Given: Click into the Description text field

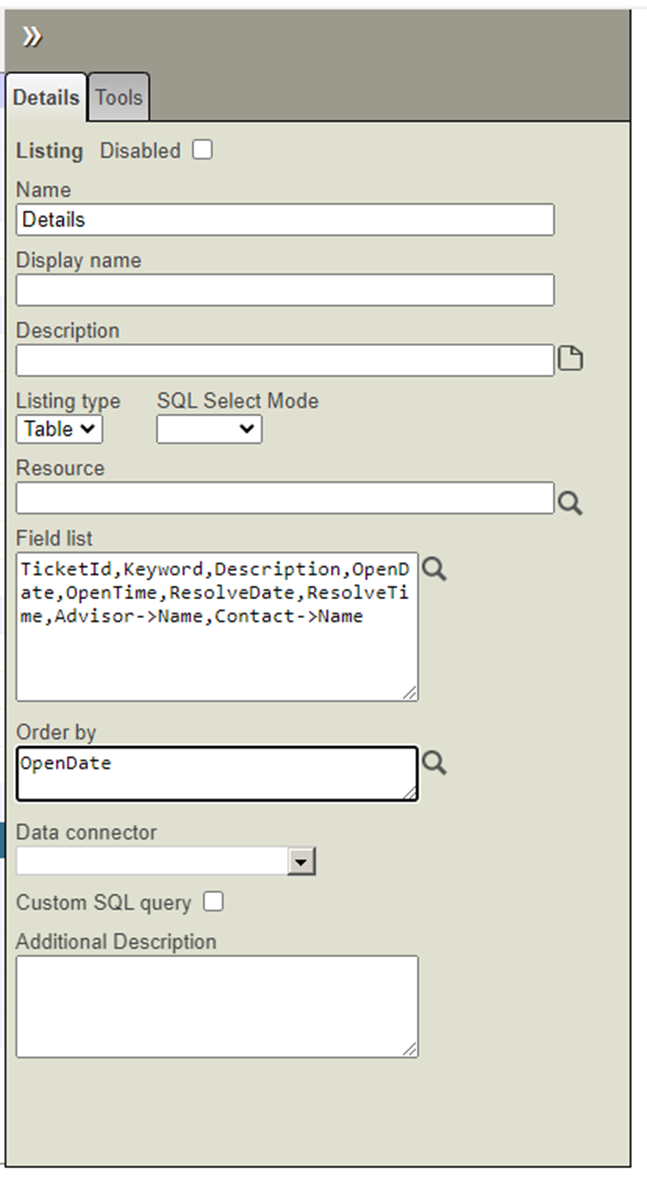Looking at the screenshot, I should [285, 360].
